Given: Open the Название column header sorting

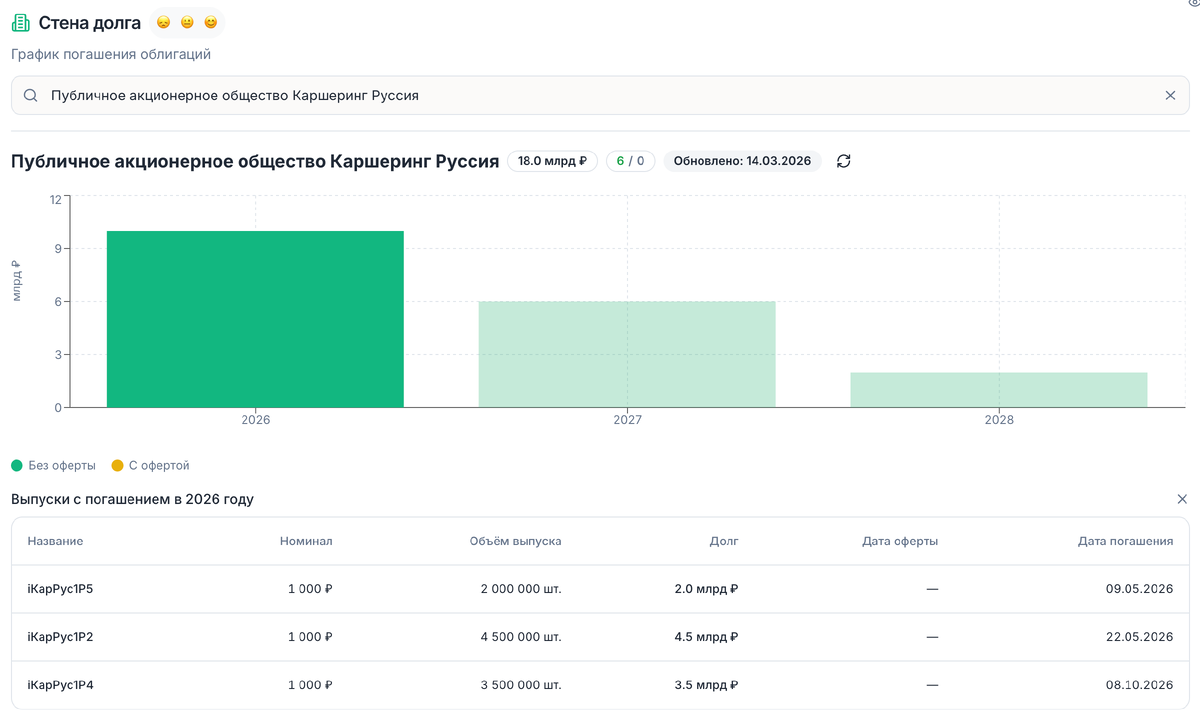Looking at the screenshot, I should (55, 540).
